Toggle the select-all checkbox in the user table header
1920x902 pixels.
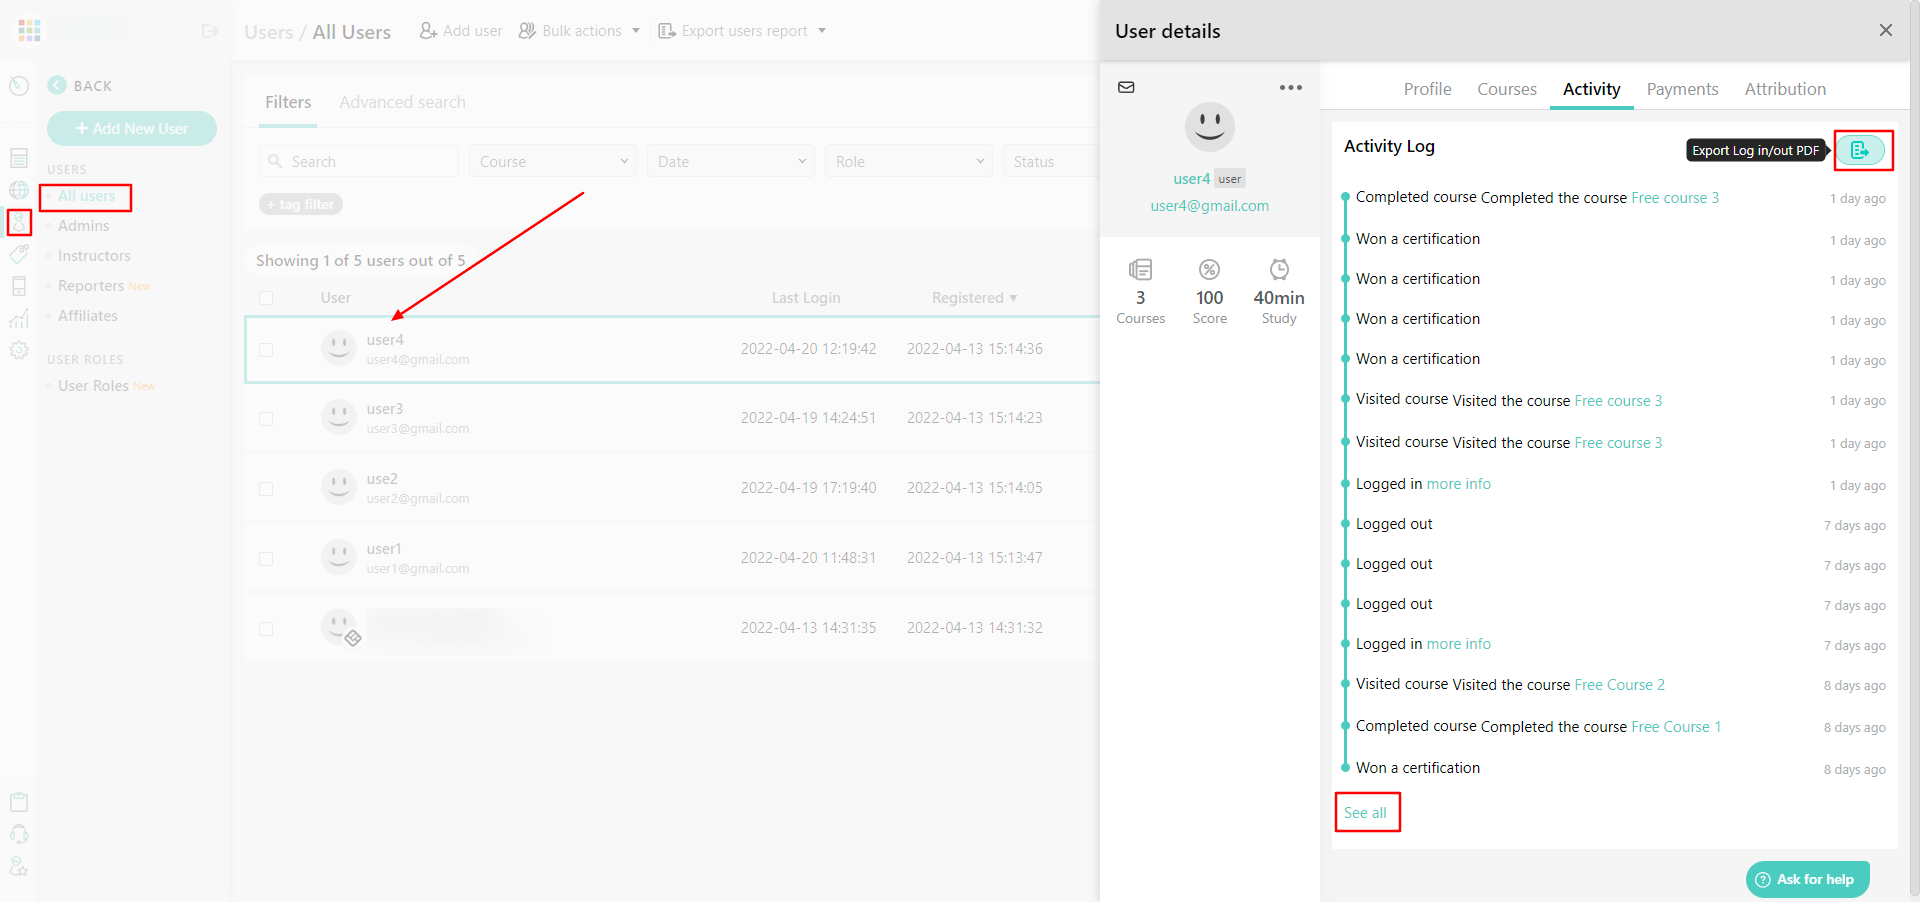(x=266, y=297)
